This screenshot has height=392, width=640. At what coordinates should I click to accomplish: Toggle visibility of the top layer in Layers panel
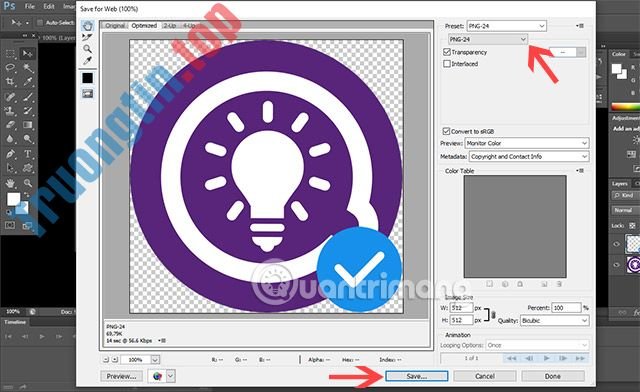click(x=616, y=244)
